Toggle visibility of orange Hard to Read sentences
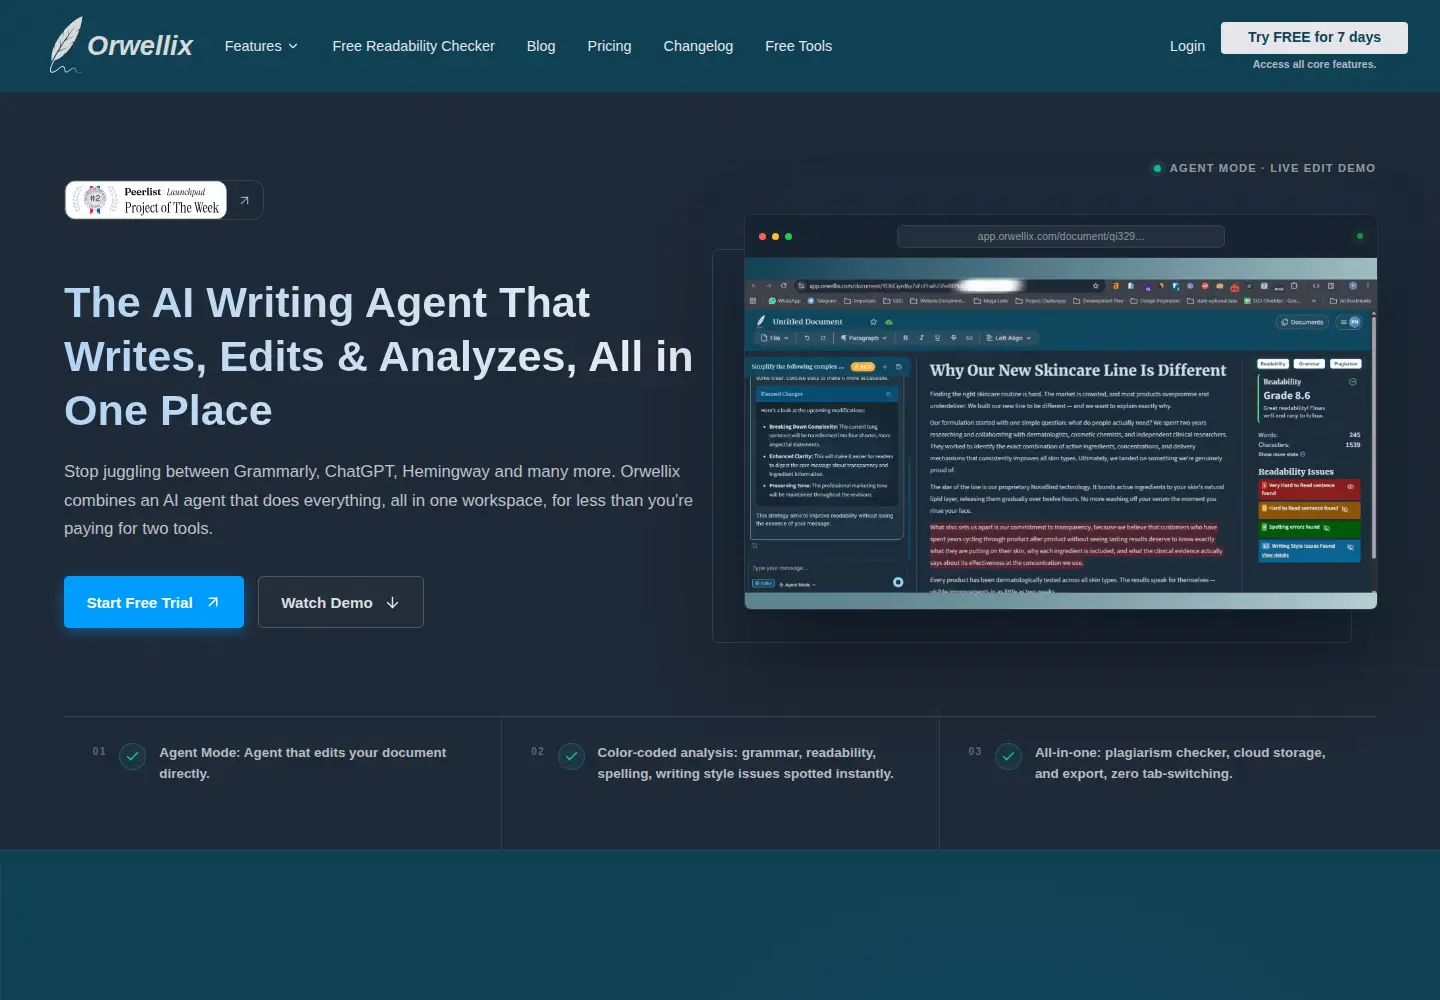Viewport: 1440px width, 1000px height. (1345, 509)
